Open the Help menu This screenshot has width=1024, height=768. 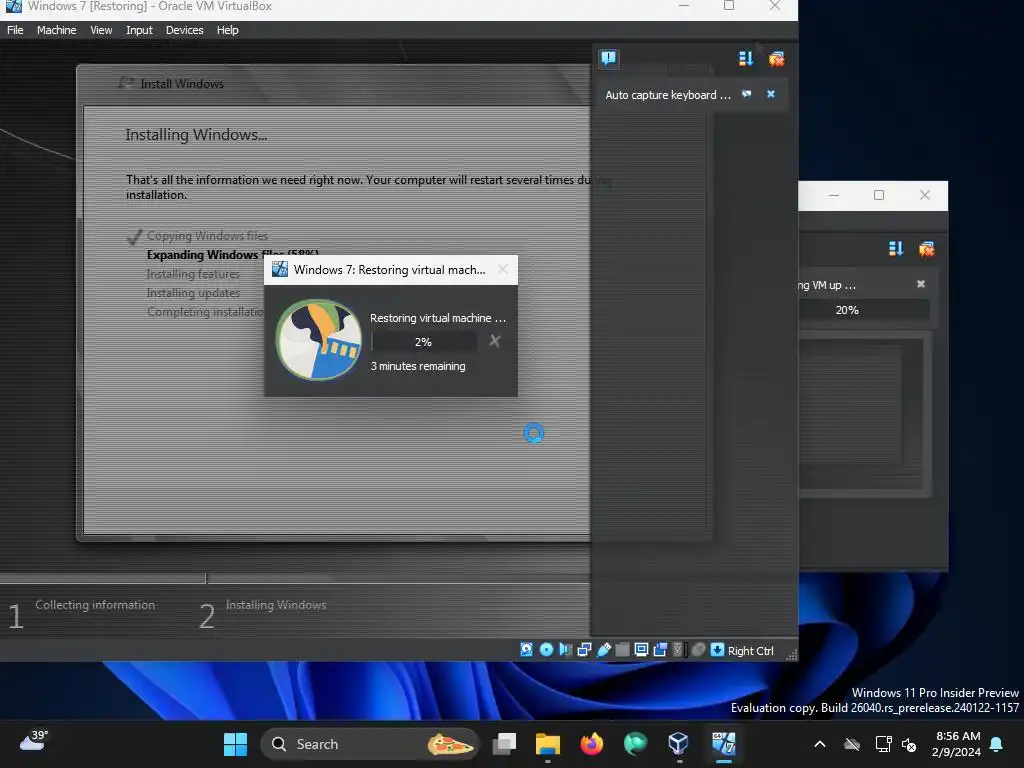(x=227, y=30)
